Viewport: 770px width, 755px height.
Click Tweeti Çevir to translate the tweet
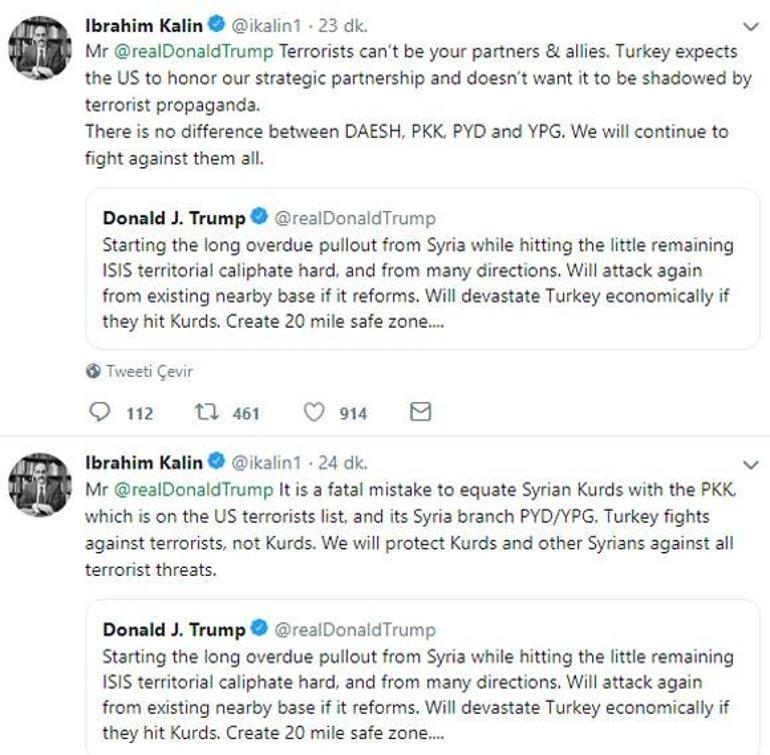pos(149,371)
